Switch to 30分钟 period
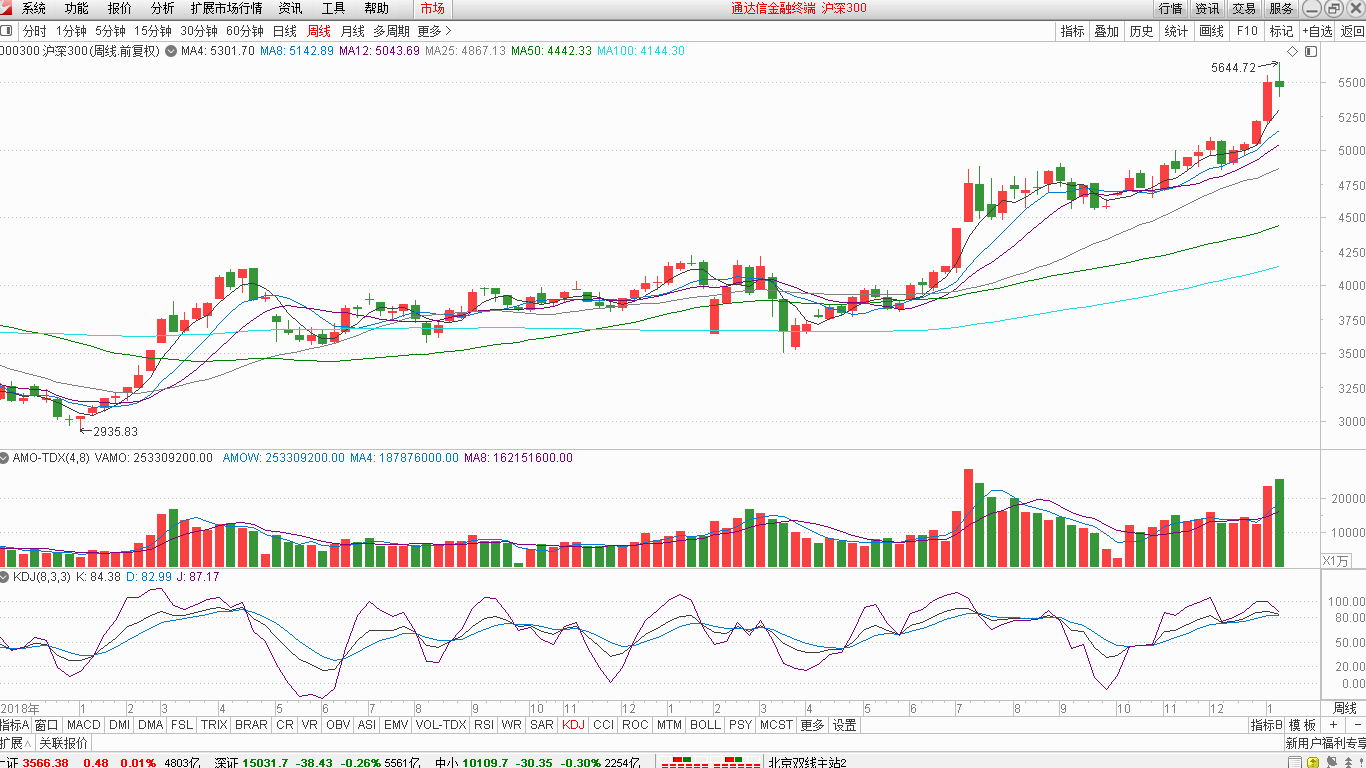 point(199,31)
